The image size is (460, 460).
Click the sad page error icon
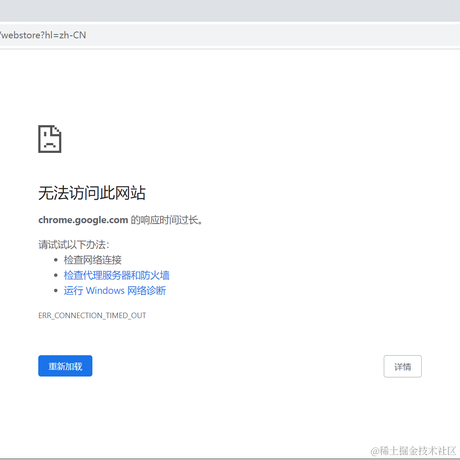(50, 139)
